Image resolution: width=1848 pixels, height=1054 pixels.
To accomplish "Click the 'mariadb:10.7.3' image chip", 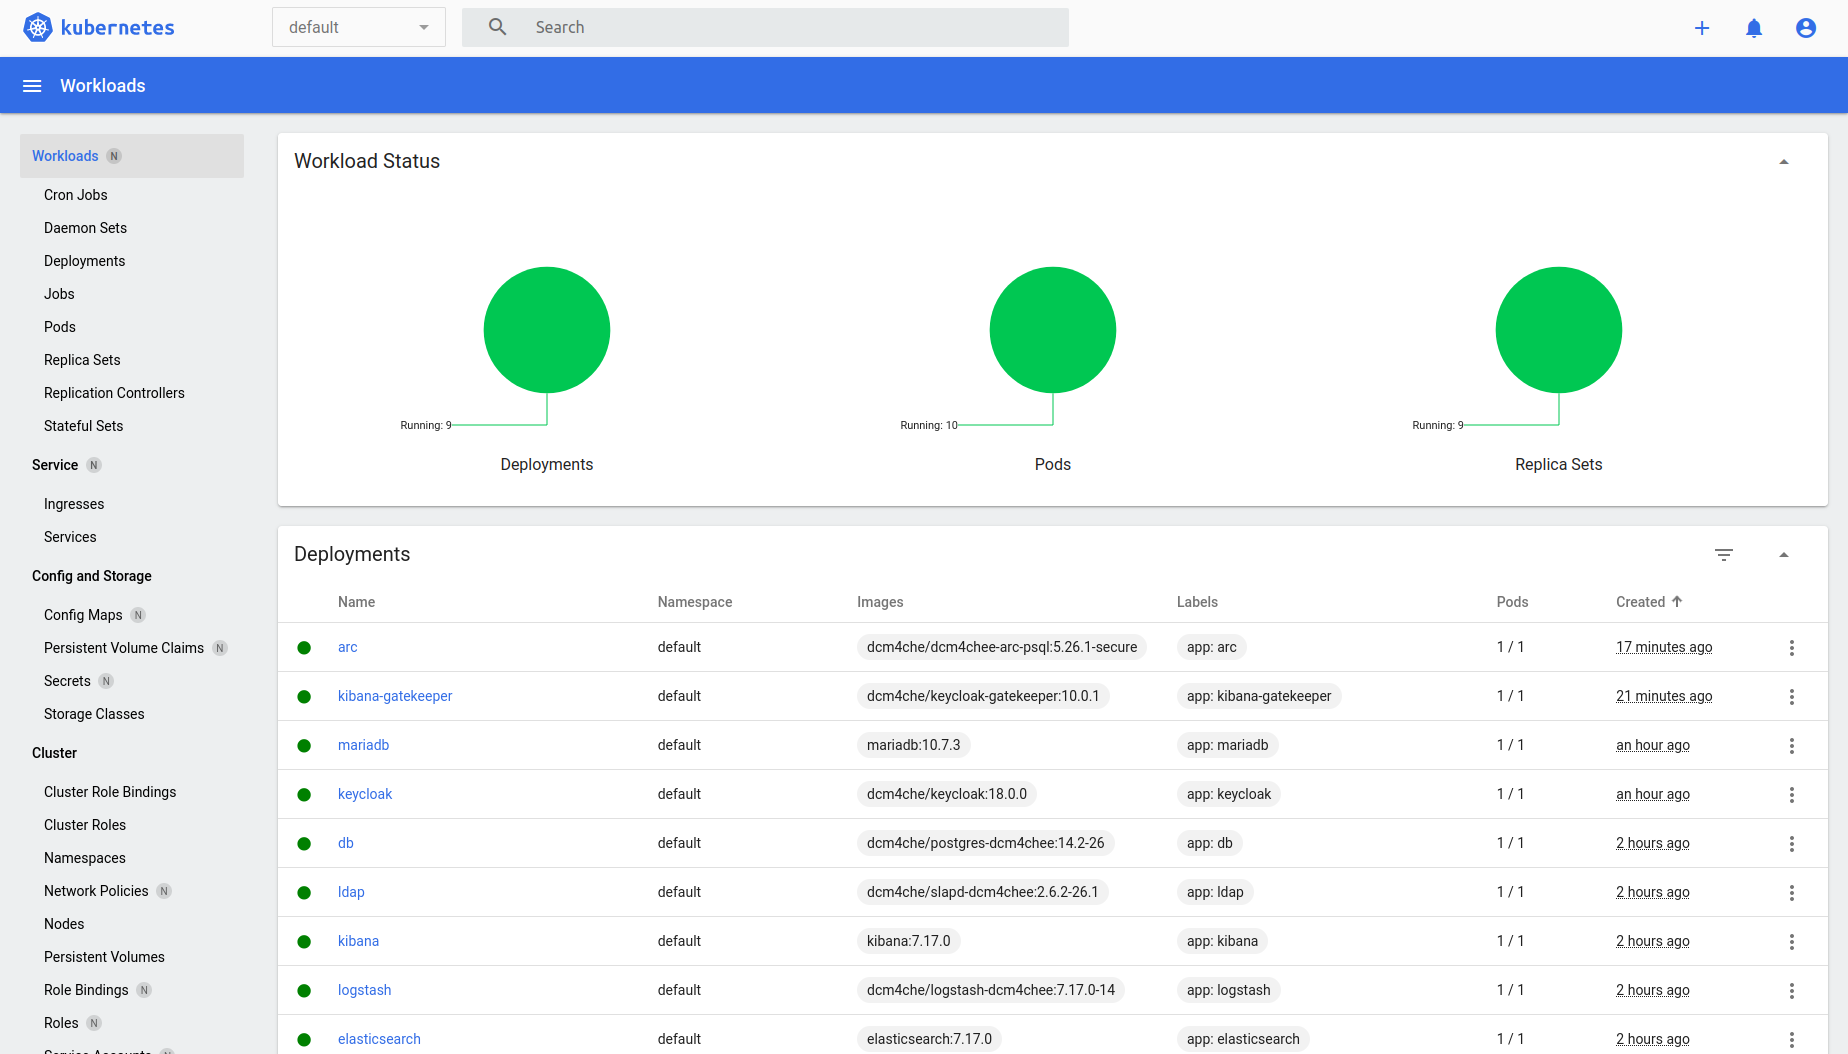I will (x=914, y=745).
